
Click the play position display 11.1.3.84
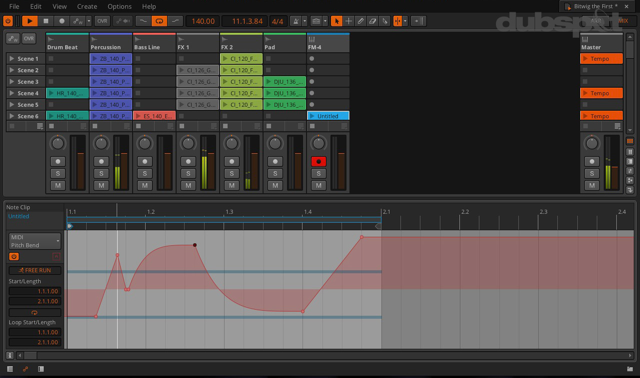point(245,21)
